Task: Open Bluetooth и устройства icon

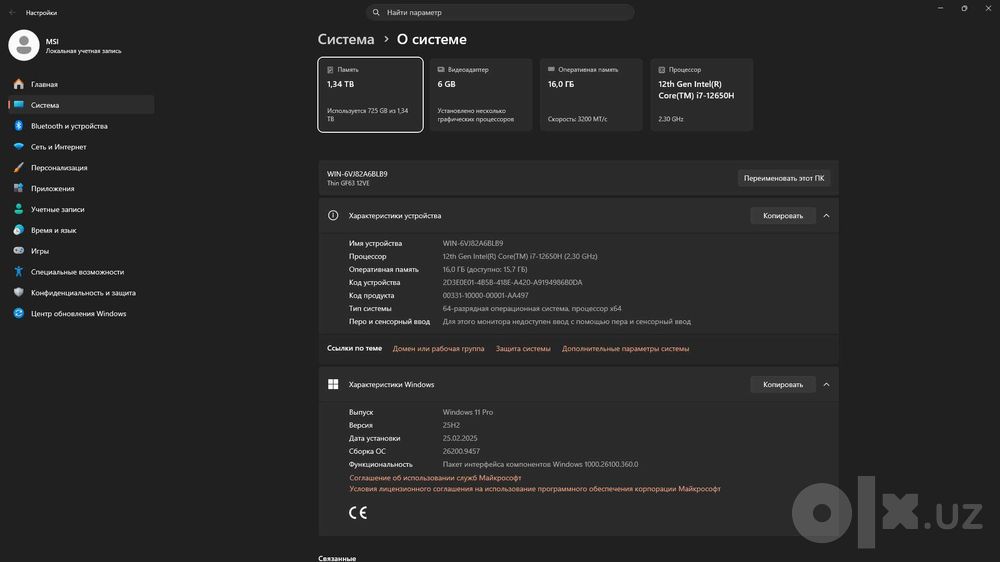Action: click(18, 126)
